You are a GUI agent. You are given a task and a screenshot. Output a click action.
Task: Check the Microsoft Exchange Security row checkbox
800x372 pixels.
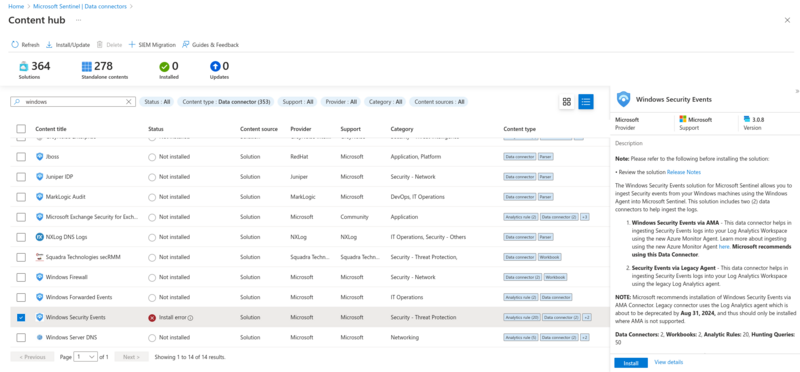[21, 217]
